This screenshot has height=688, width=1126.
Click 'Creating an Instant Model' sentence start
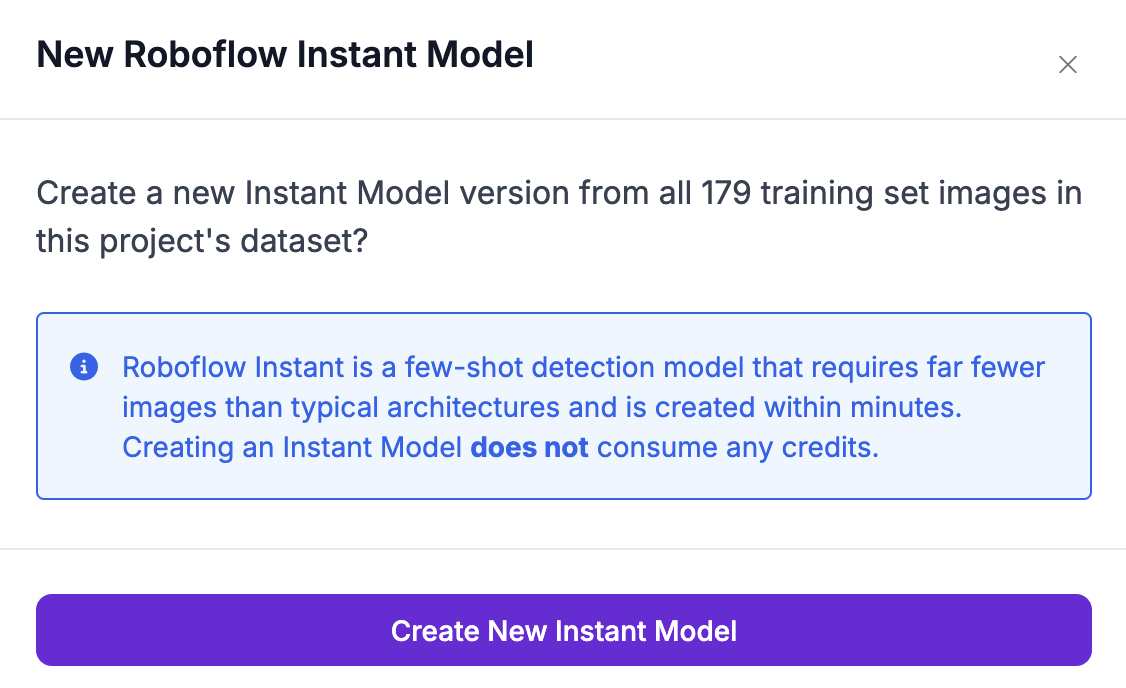point(292,447)
